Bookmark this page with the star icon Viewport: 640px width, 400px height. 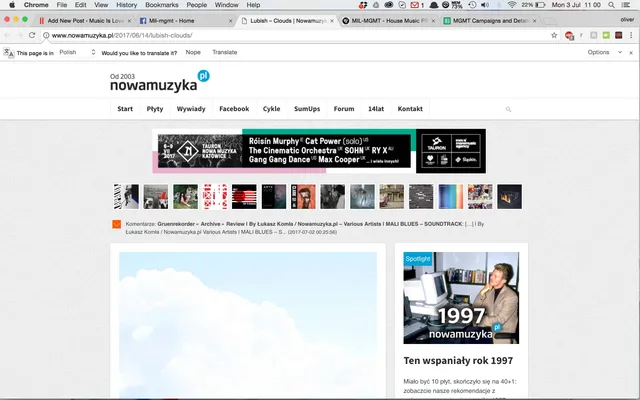(x=554, y=36)
